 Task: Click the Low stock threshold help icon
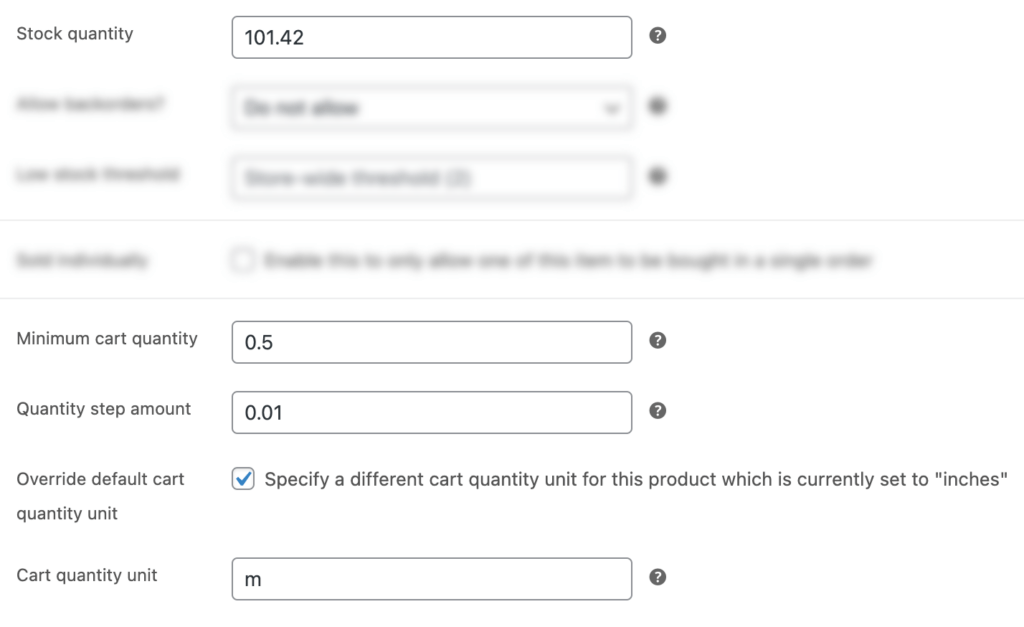[658, 176]
